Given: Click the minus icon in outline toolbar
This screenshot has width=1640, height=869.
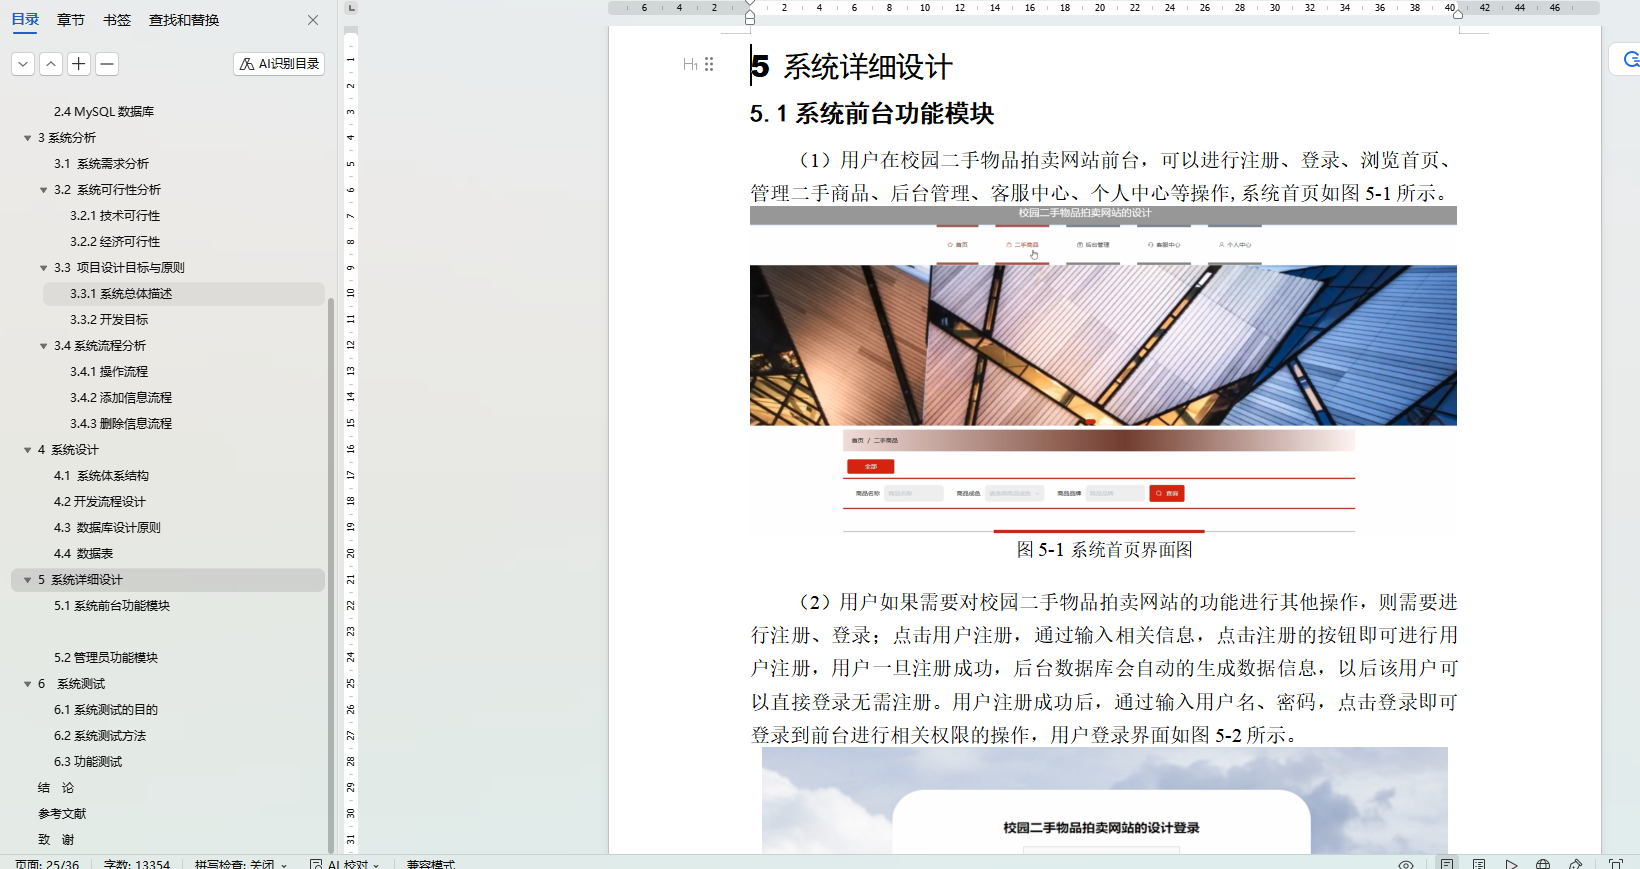Looking at the screenshot, I should (107, 64).
